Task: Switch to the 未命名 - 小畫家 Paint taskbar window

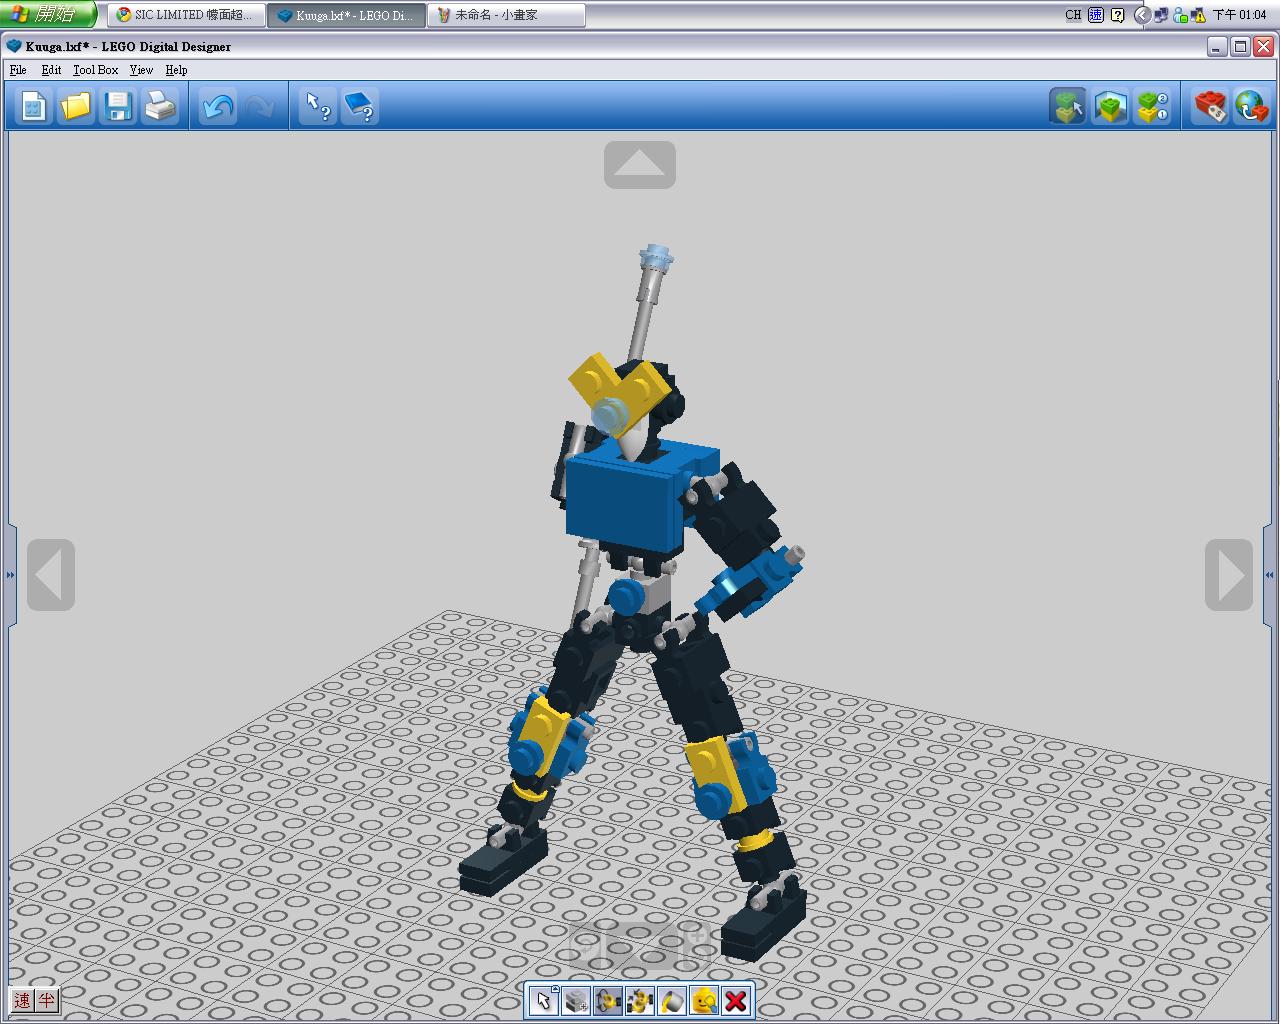Action: (x=506, y=15)
